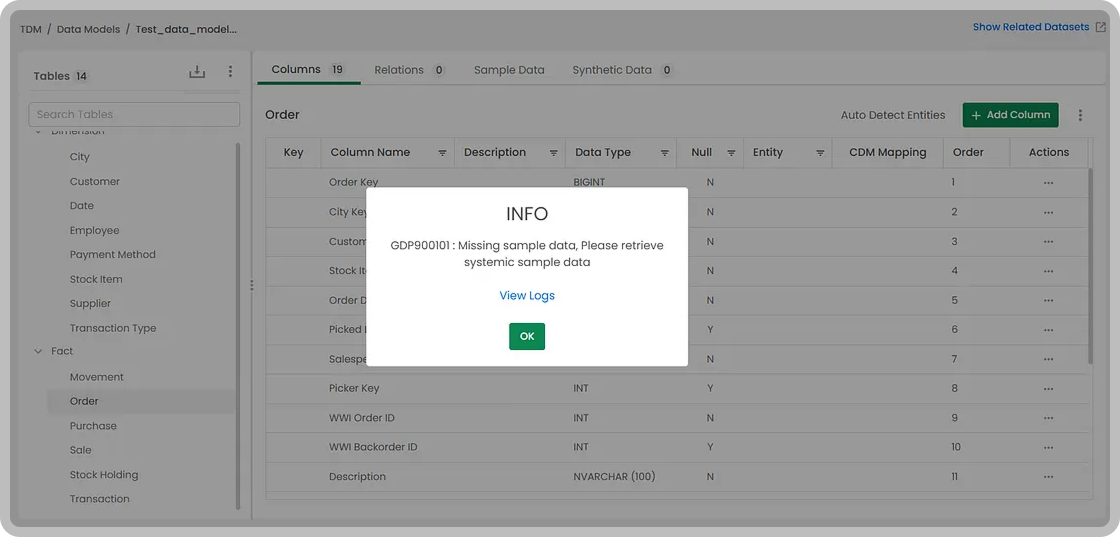
Task: Open actions menu for WWI Order ID row
Action: click(1049, 418)
